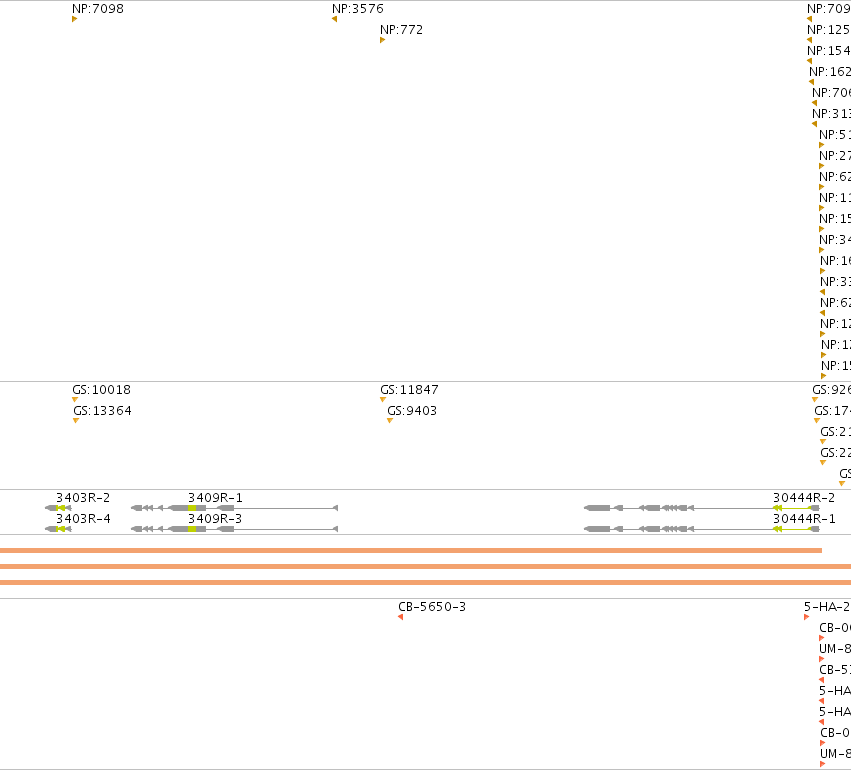Click the lowest orange span bar
This screenshot has height=770, width=851.
tap(426, 583)
